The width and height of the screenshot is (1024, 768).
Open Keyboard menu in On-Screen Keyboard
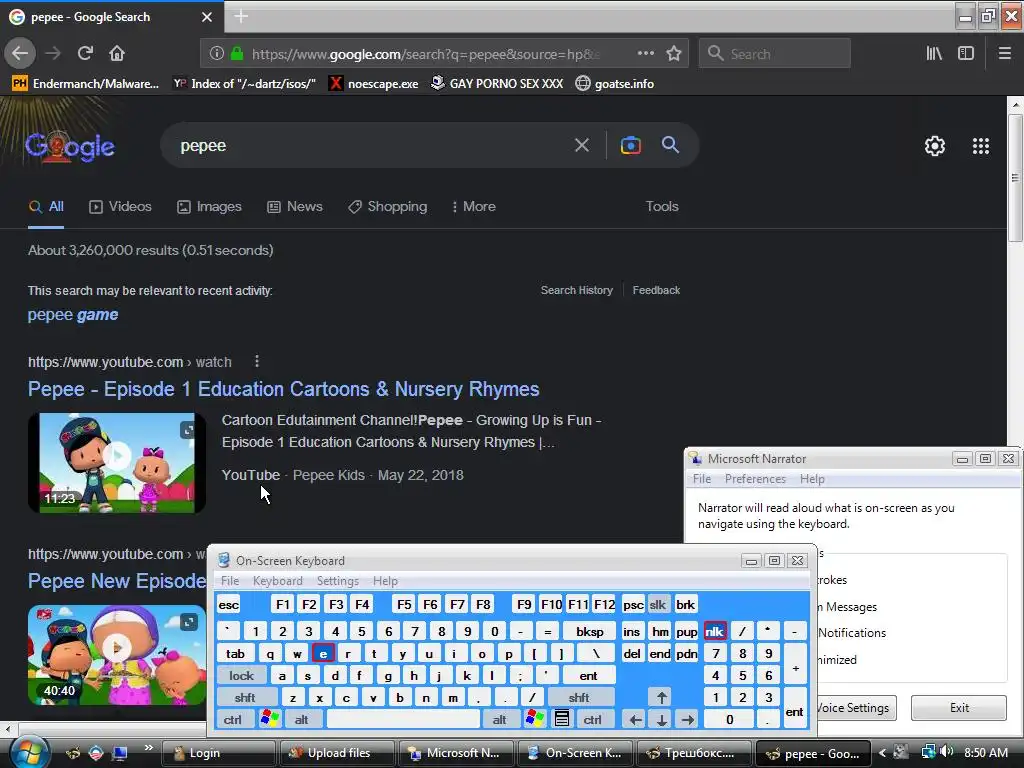[x=278, y=581]
